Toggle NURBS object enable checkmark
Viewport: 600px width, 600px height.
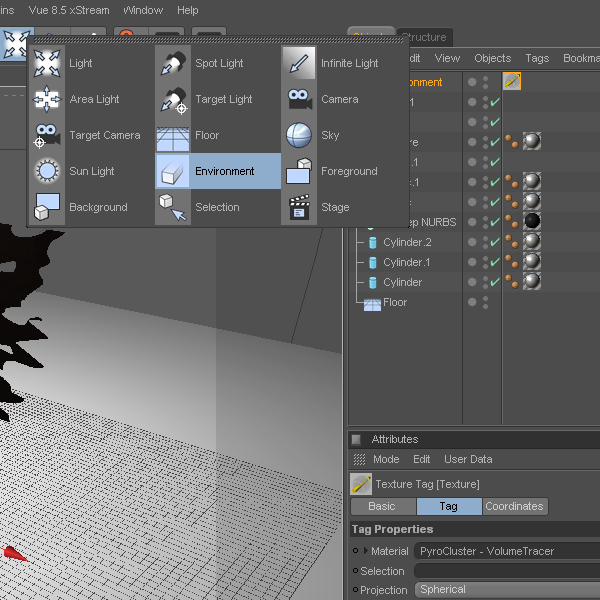(495, 221)
